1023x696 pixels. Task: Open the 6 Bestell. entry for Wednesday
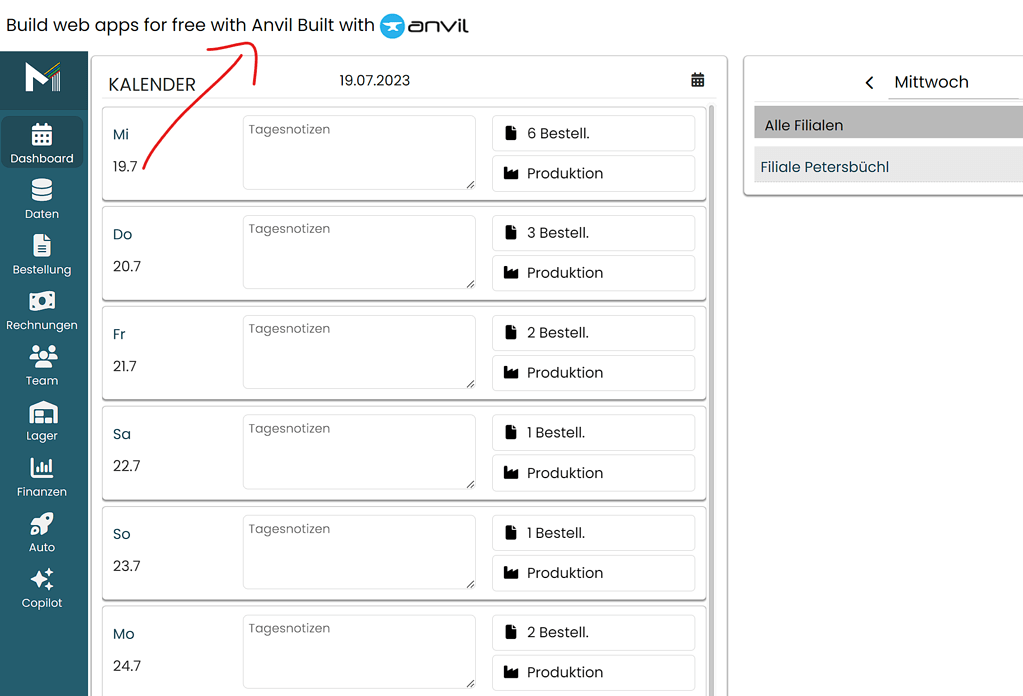593,132
